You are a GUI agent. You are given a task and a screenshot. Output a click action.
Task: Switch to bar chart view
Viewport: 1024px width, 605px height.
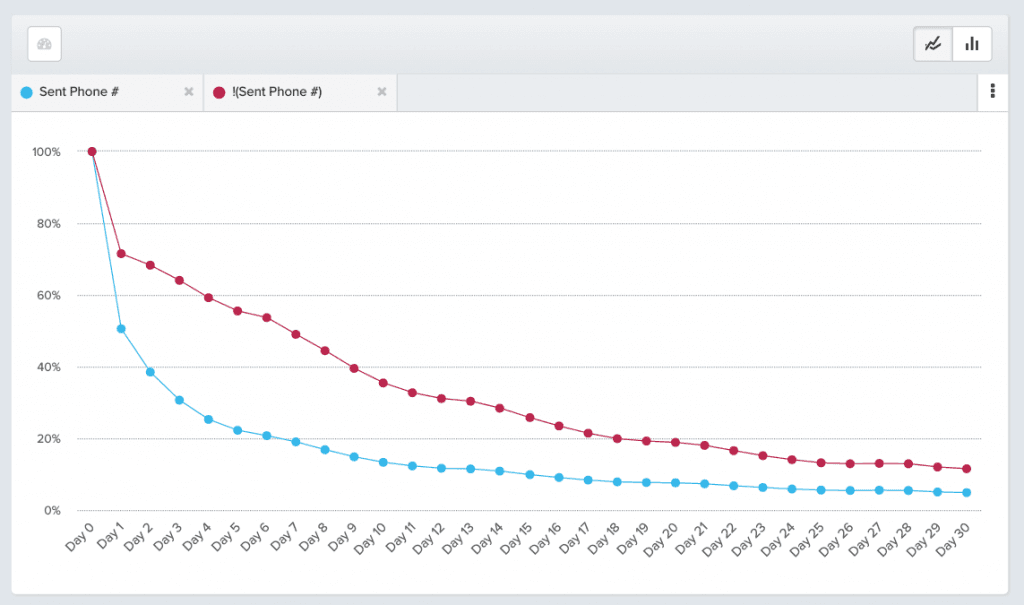point(972,44)
